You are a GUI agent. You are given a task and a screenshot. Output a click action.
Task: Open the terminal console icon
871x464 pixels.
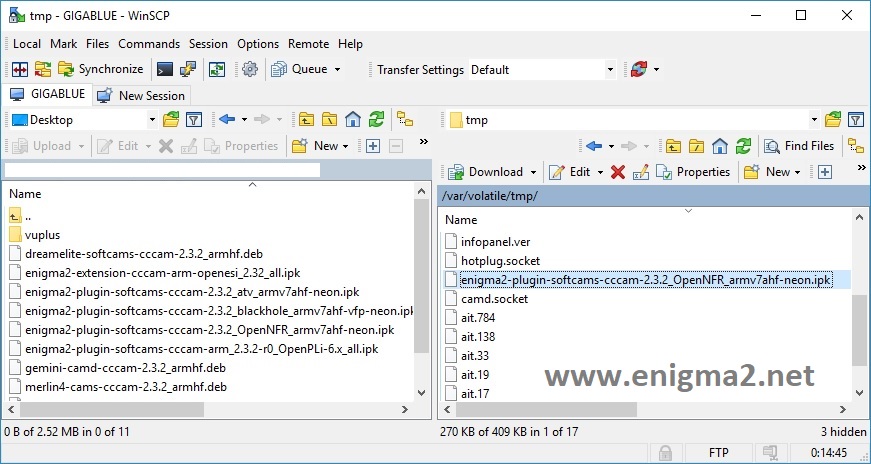164,69
